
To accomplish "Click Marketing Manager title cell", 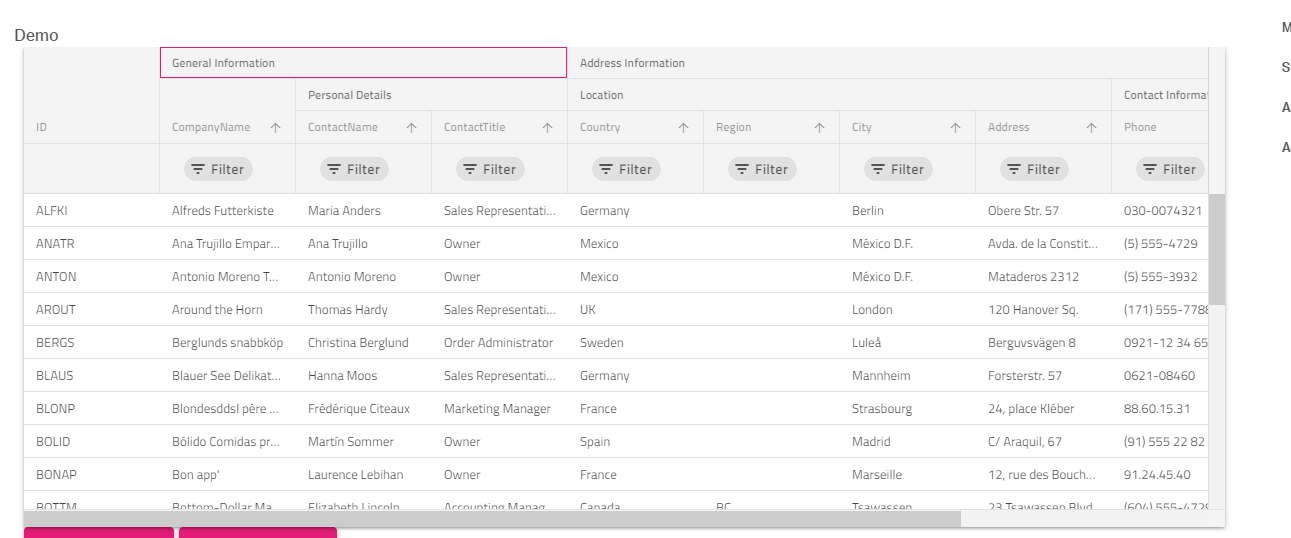I will click(499, 409).
